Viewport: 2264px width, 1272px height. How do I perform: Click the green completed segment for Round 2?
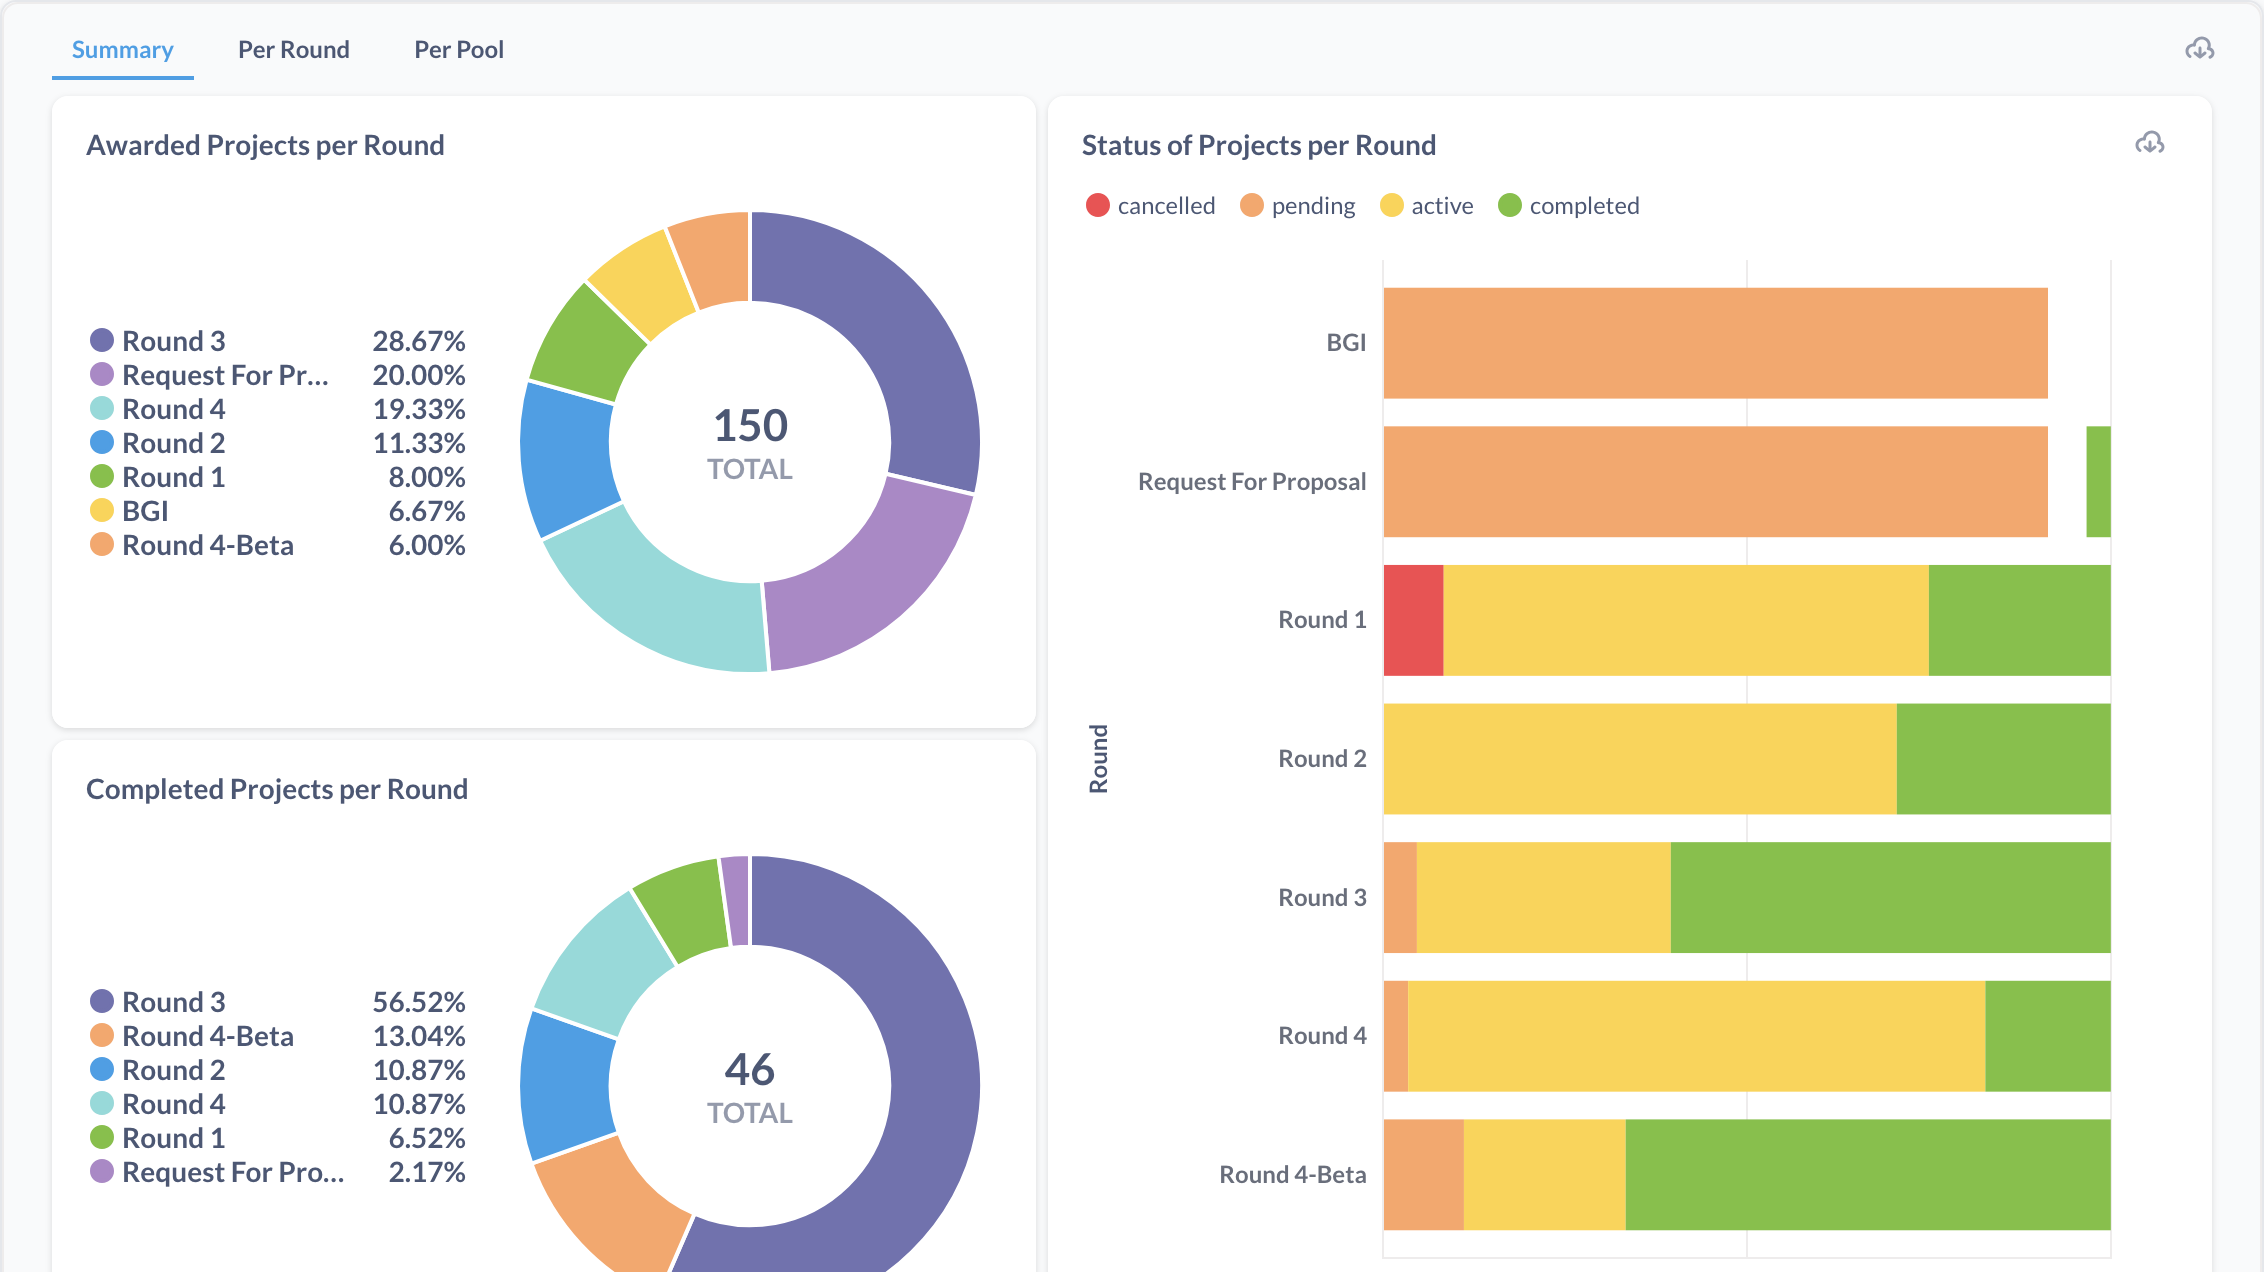(2004, 759)
